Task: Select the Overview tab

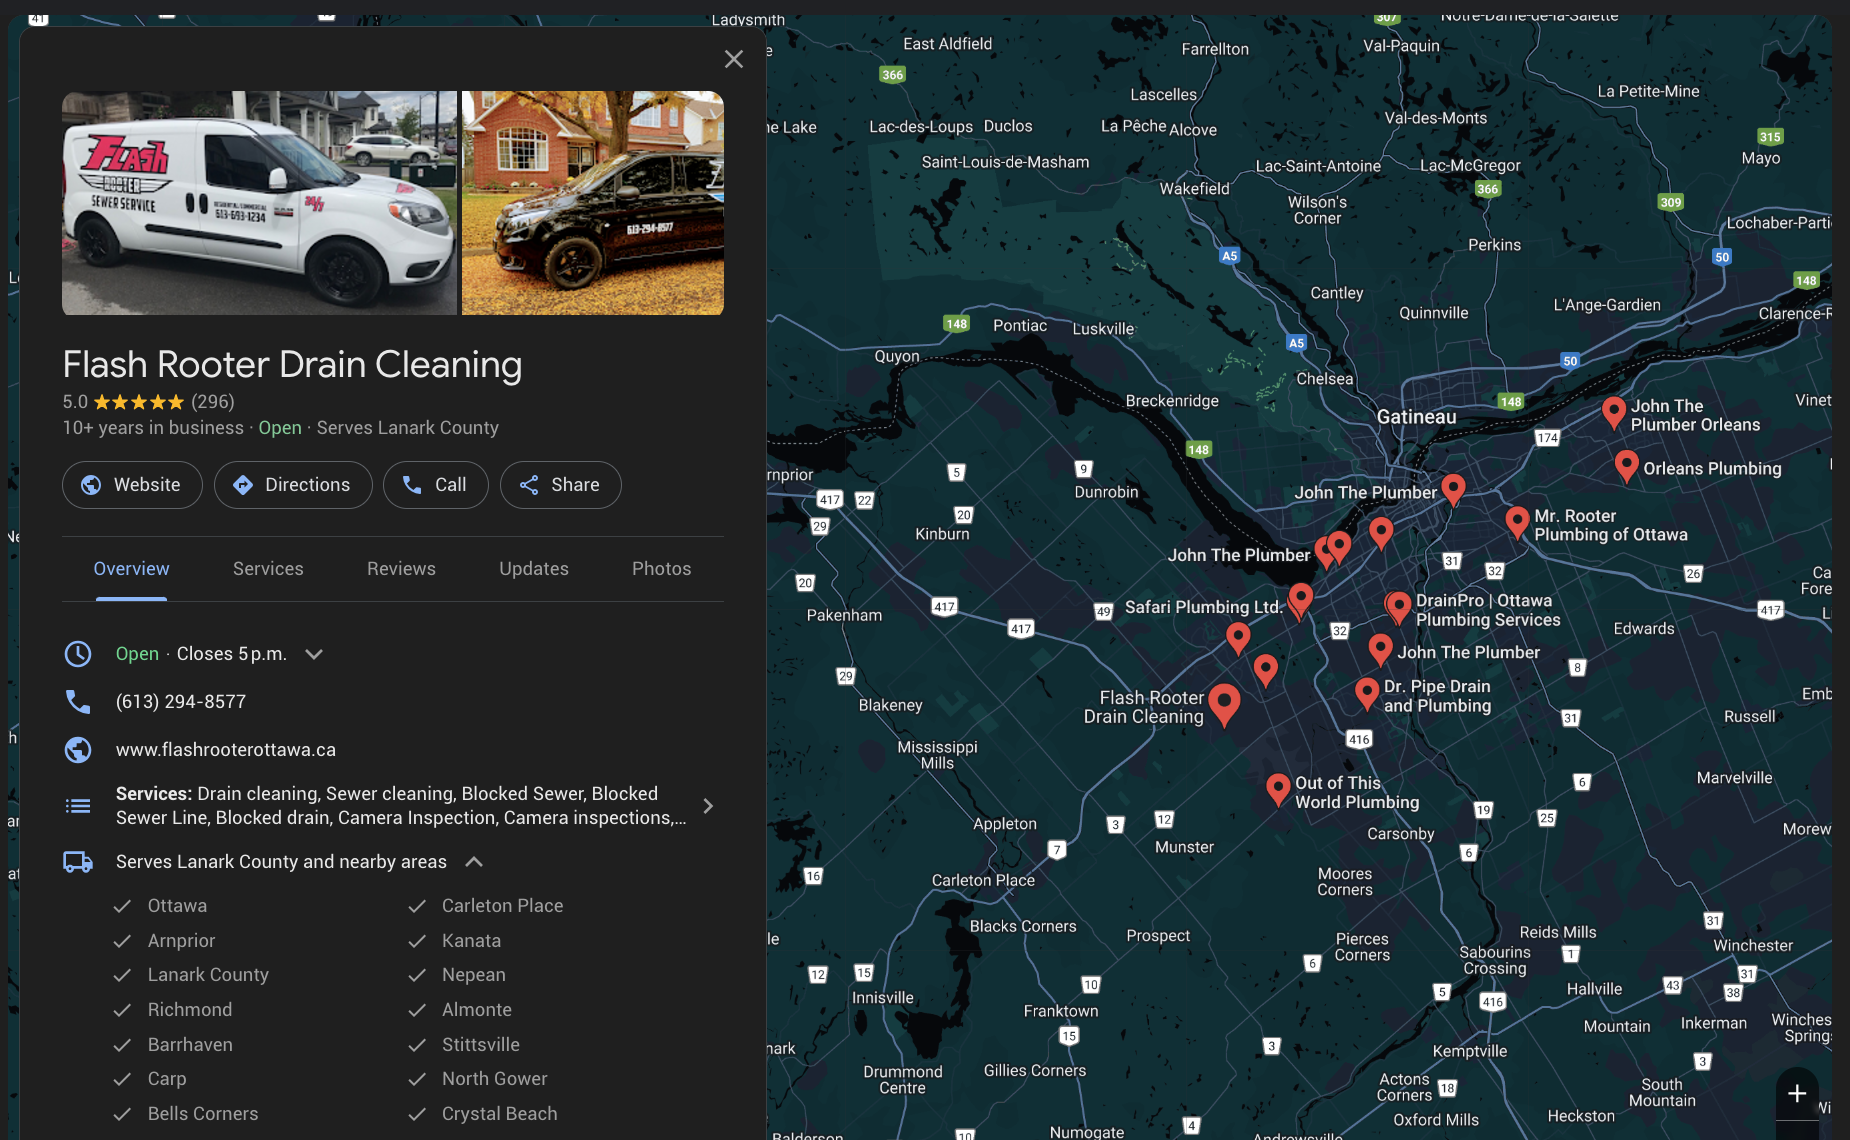Action: click(131, 569)
